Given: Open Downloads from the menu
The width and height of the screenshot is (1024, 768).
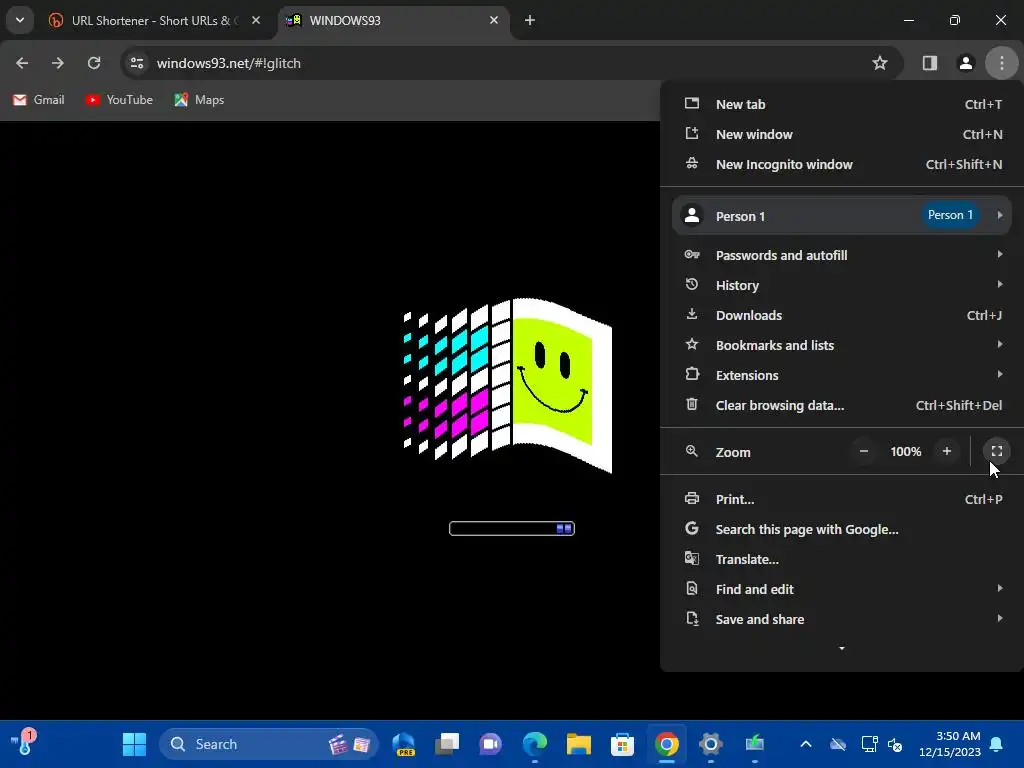Looking at the screenshot, I should (842, 315).
